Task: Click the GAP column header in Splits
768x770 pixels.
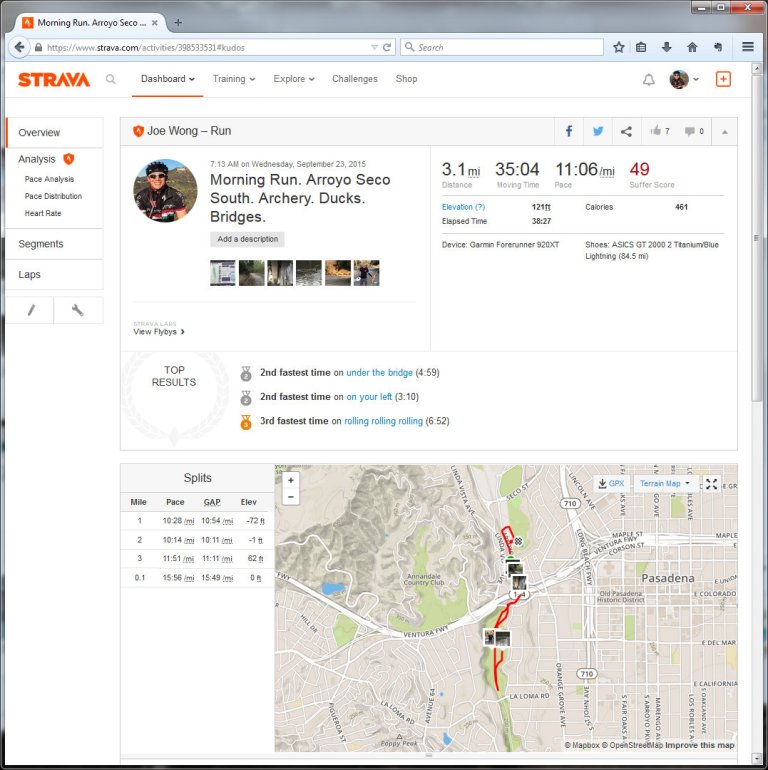Action: 212,502
